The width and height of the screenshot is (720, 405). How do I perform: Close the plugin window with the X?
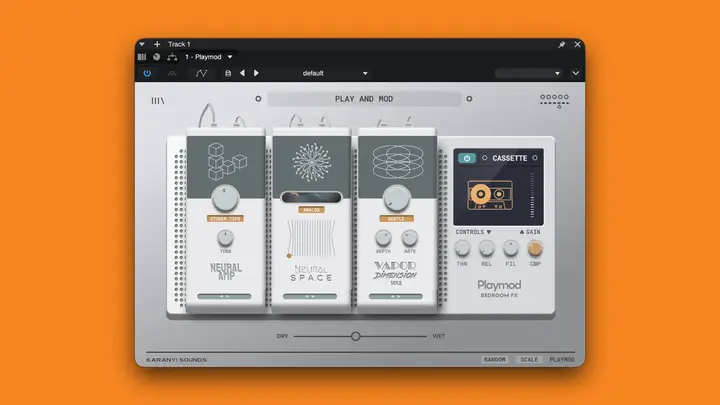(577, 45)
